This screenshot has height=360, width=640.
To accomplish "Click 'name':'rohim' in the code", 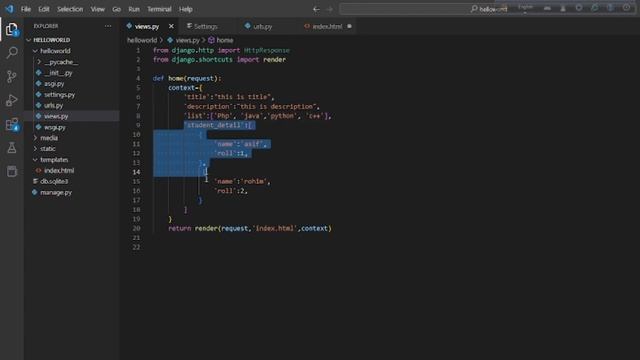I will (242, 181).
